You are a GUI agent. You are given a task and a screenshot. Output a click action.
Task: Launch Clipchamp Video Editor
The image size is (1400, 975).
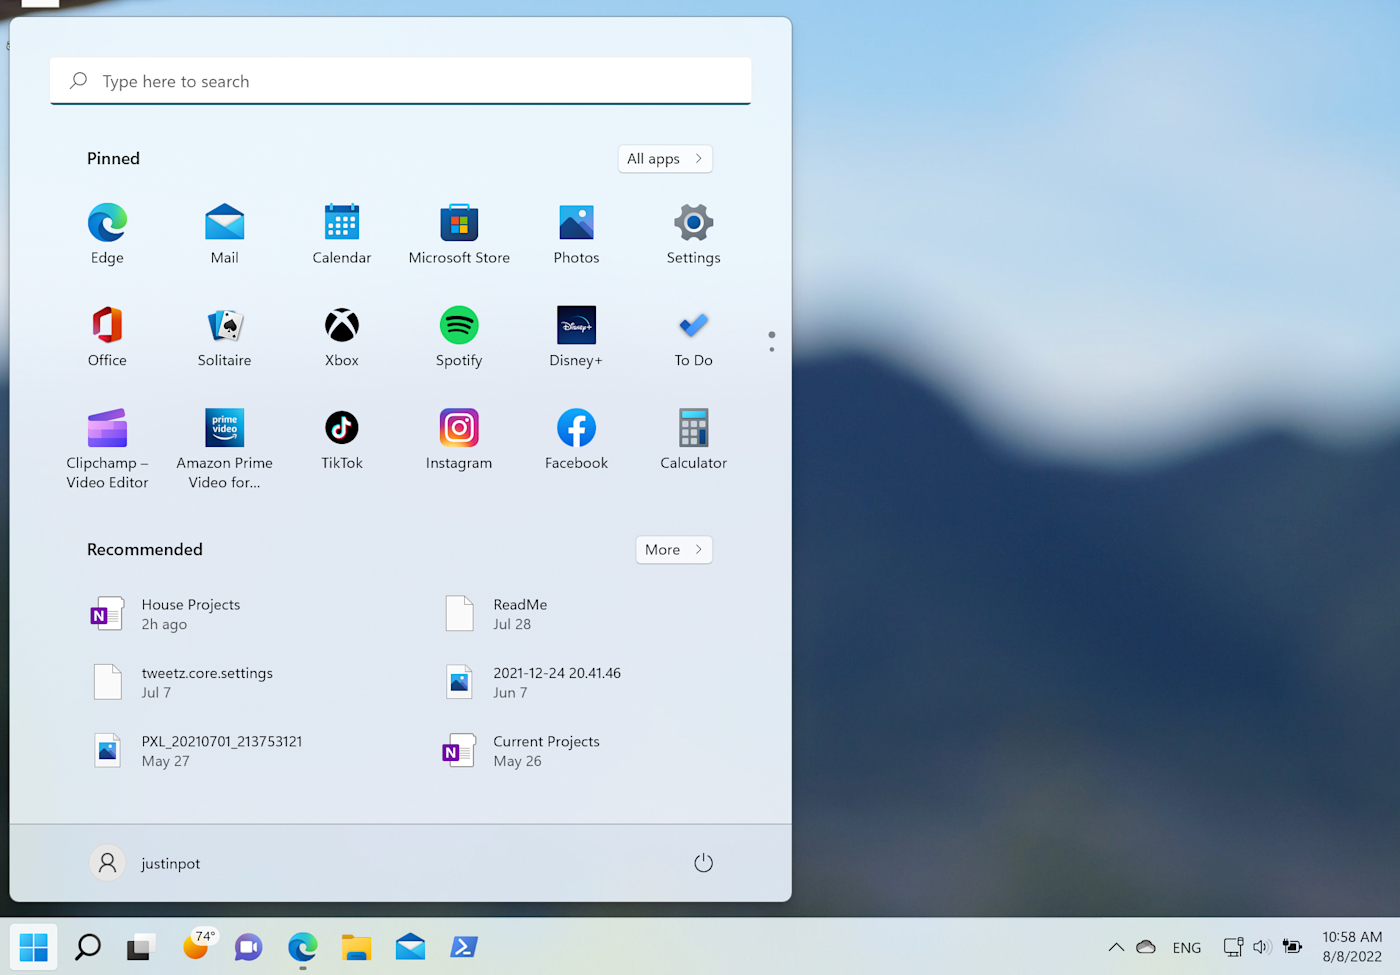coord(107,449)
